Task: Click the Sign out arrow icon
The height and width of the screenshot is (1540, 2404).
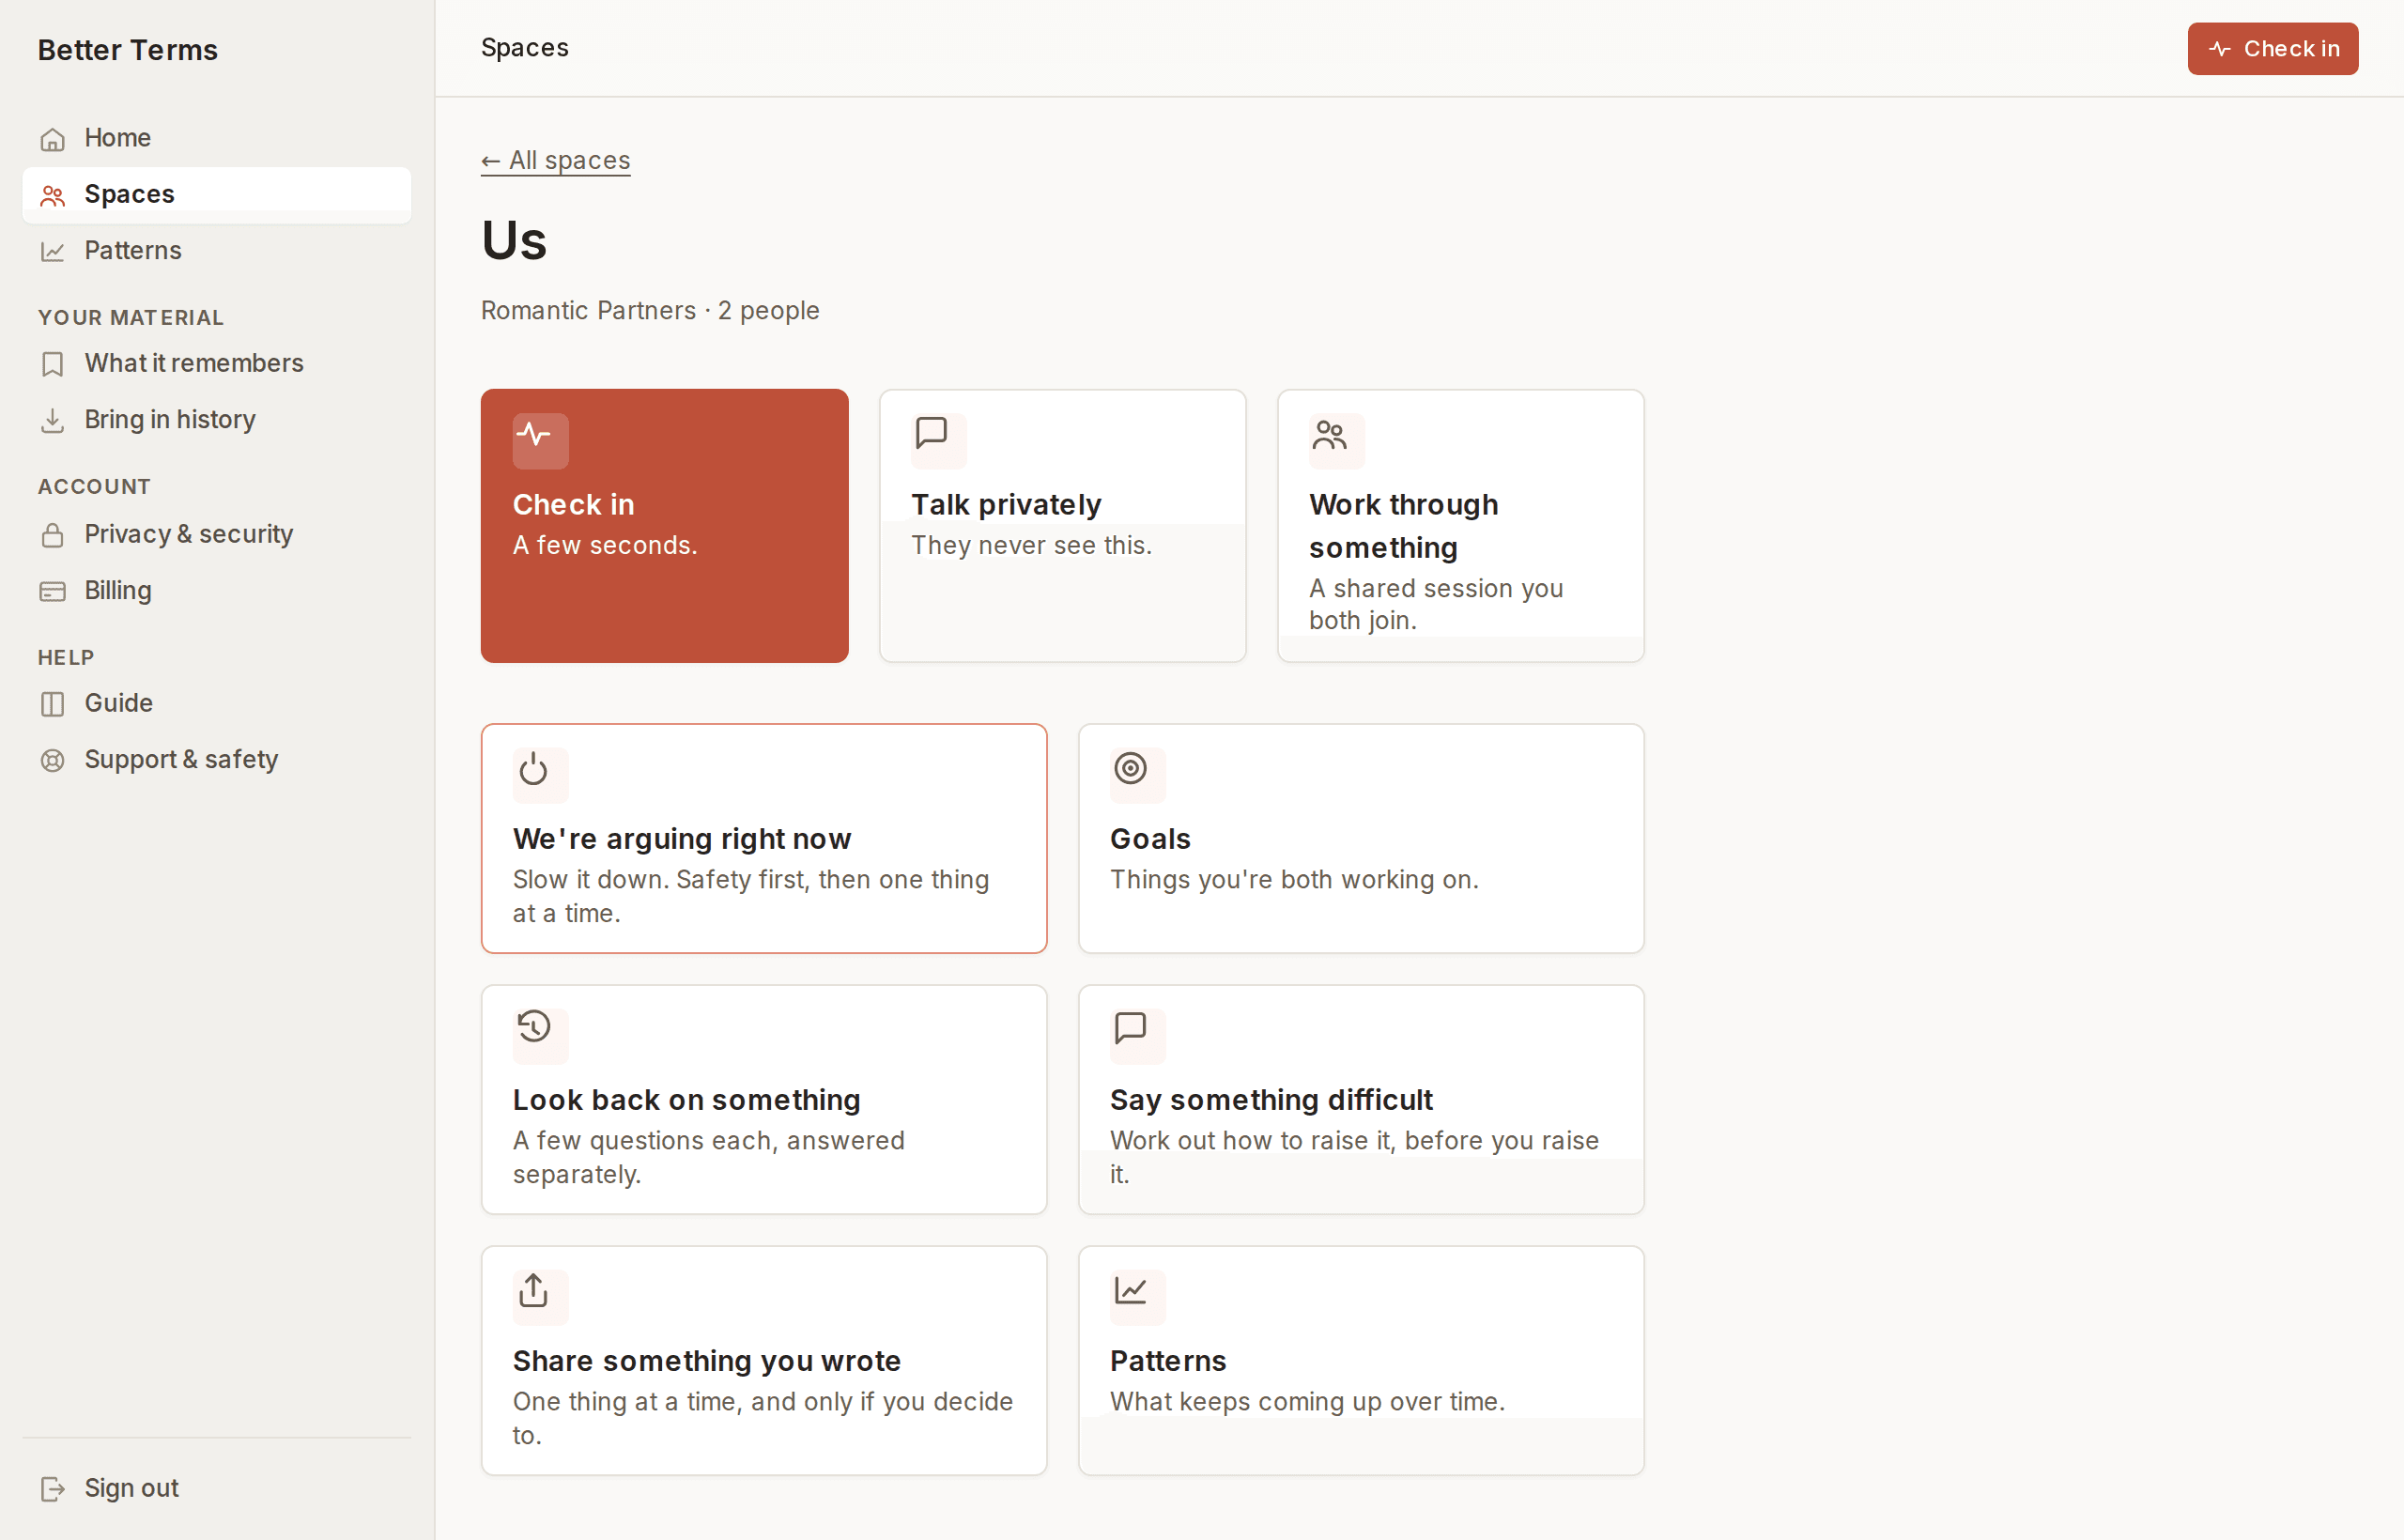Action: coord(52,1489)
